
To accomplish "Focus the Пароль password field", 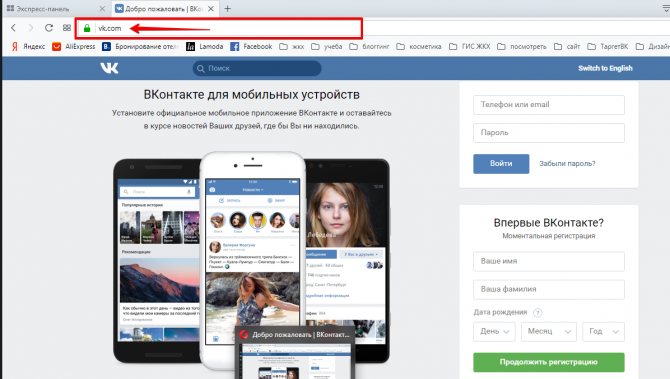I will (549, 133).
